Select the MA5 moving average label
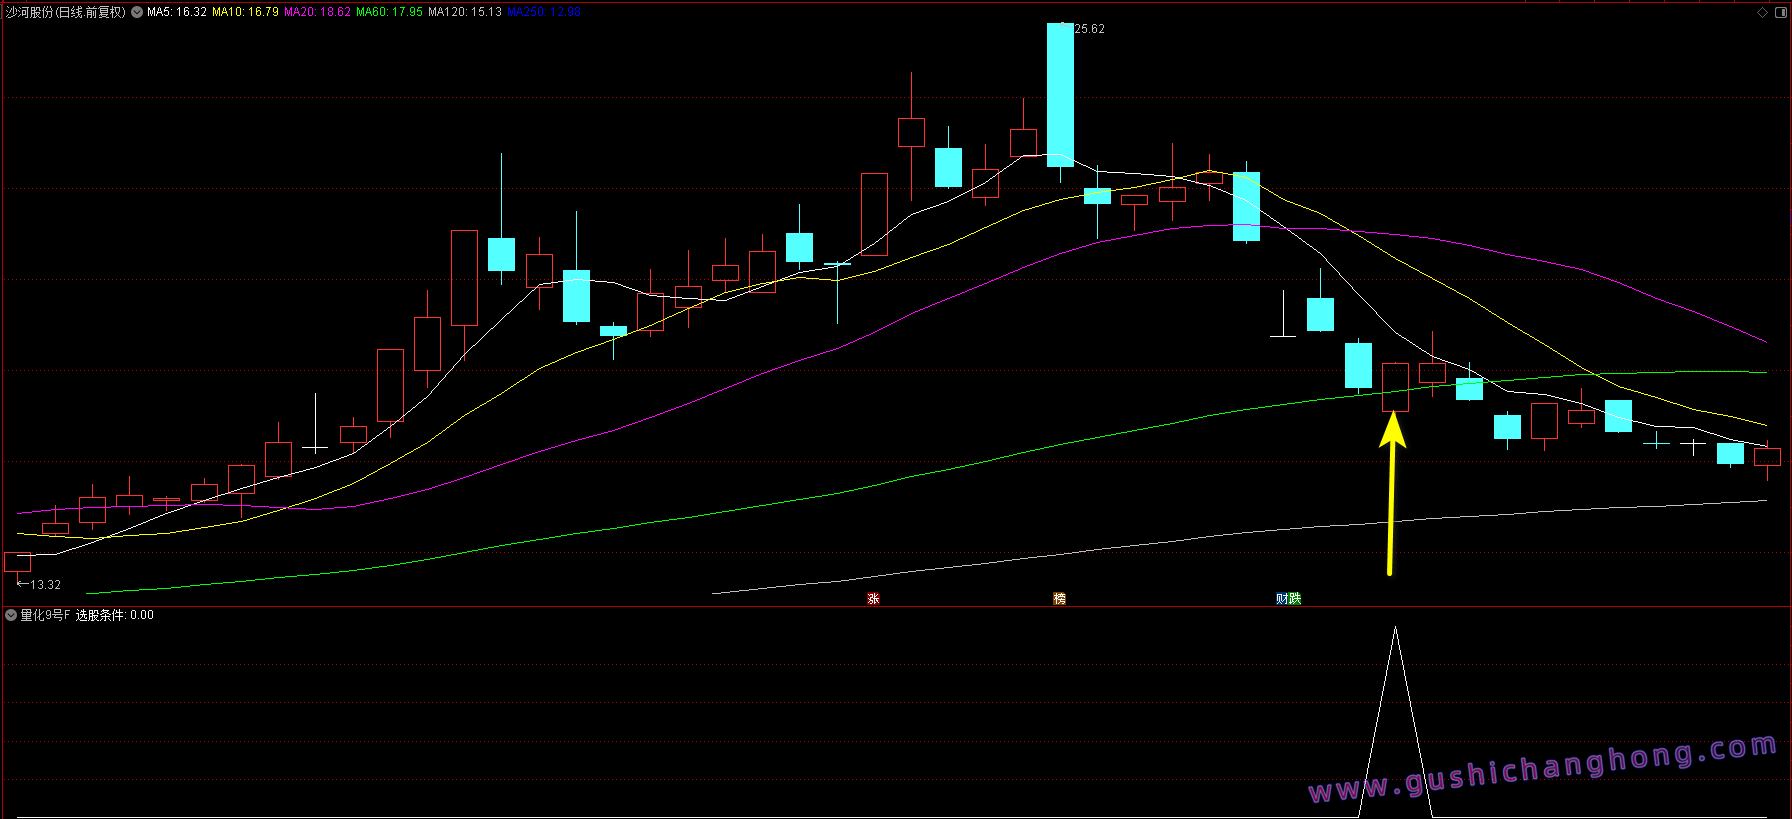Image resolution: width=1792 pixels, height=819 pixels. pyautogui.click(x=177, y=12)
